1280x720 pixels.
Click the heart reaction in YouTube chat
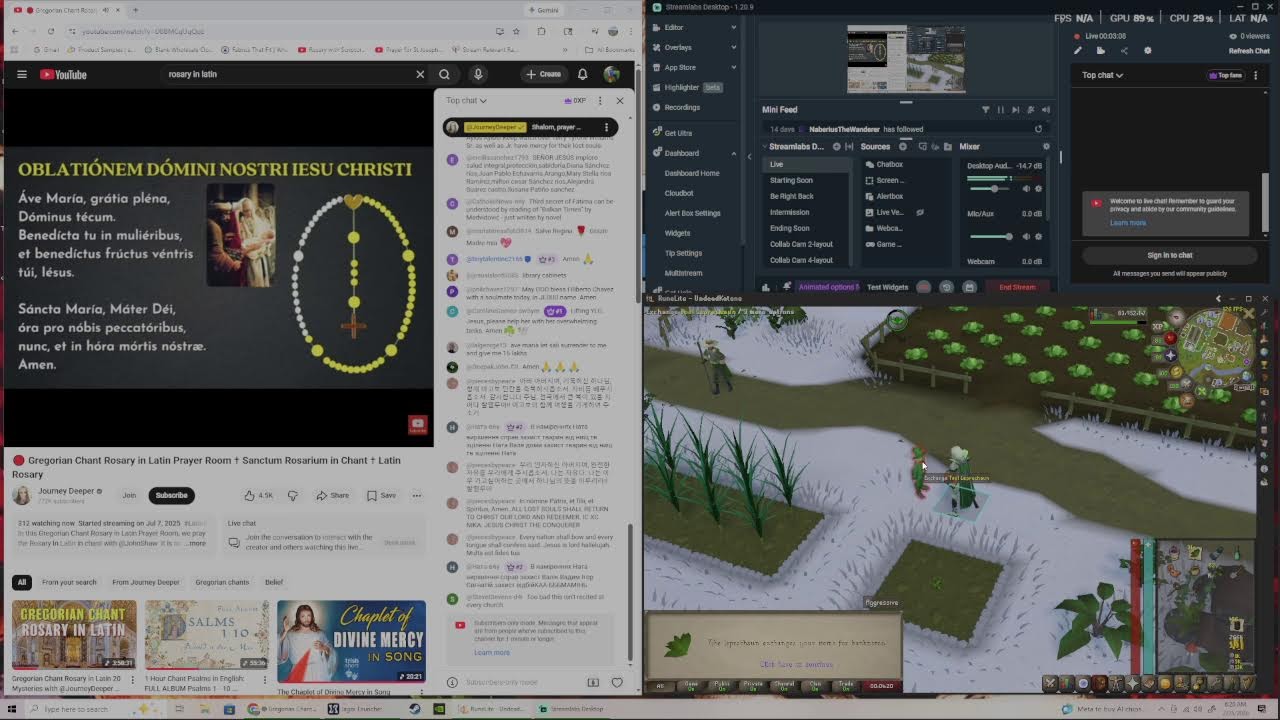pos(617,682)
